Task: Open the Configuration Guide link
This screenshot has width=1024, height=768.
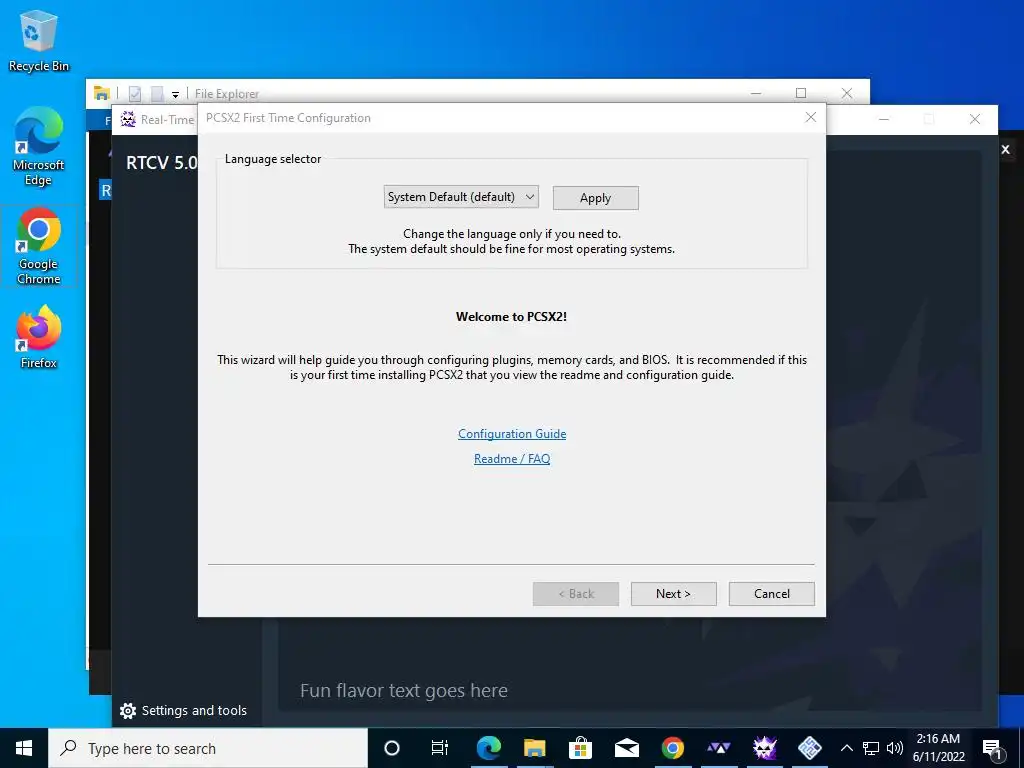Action: [512, 434]
